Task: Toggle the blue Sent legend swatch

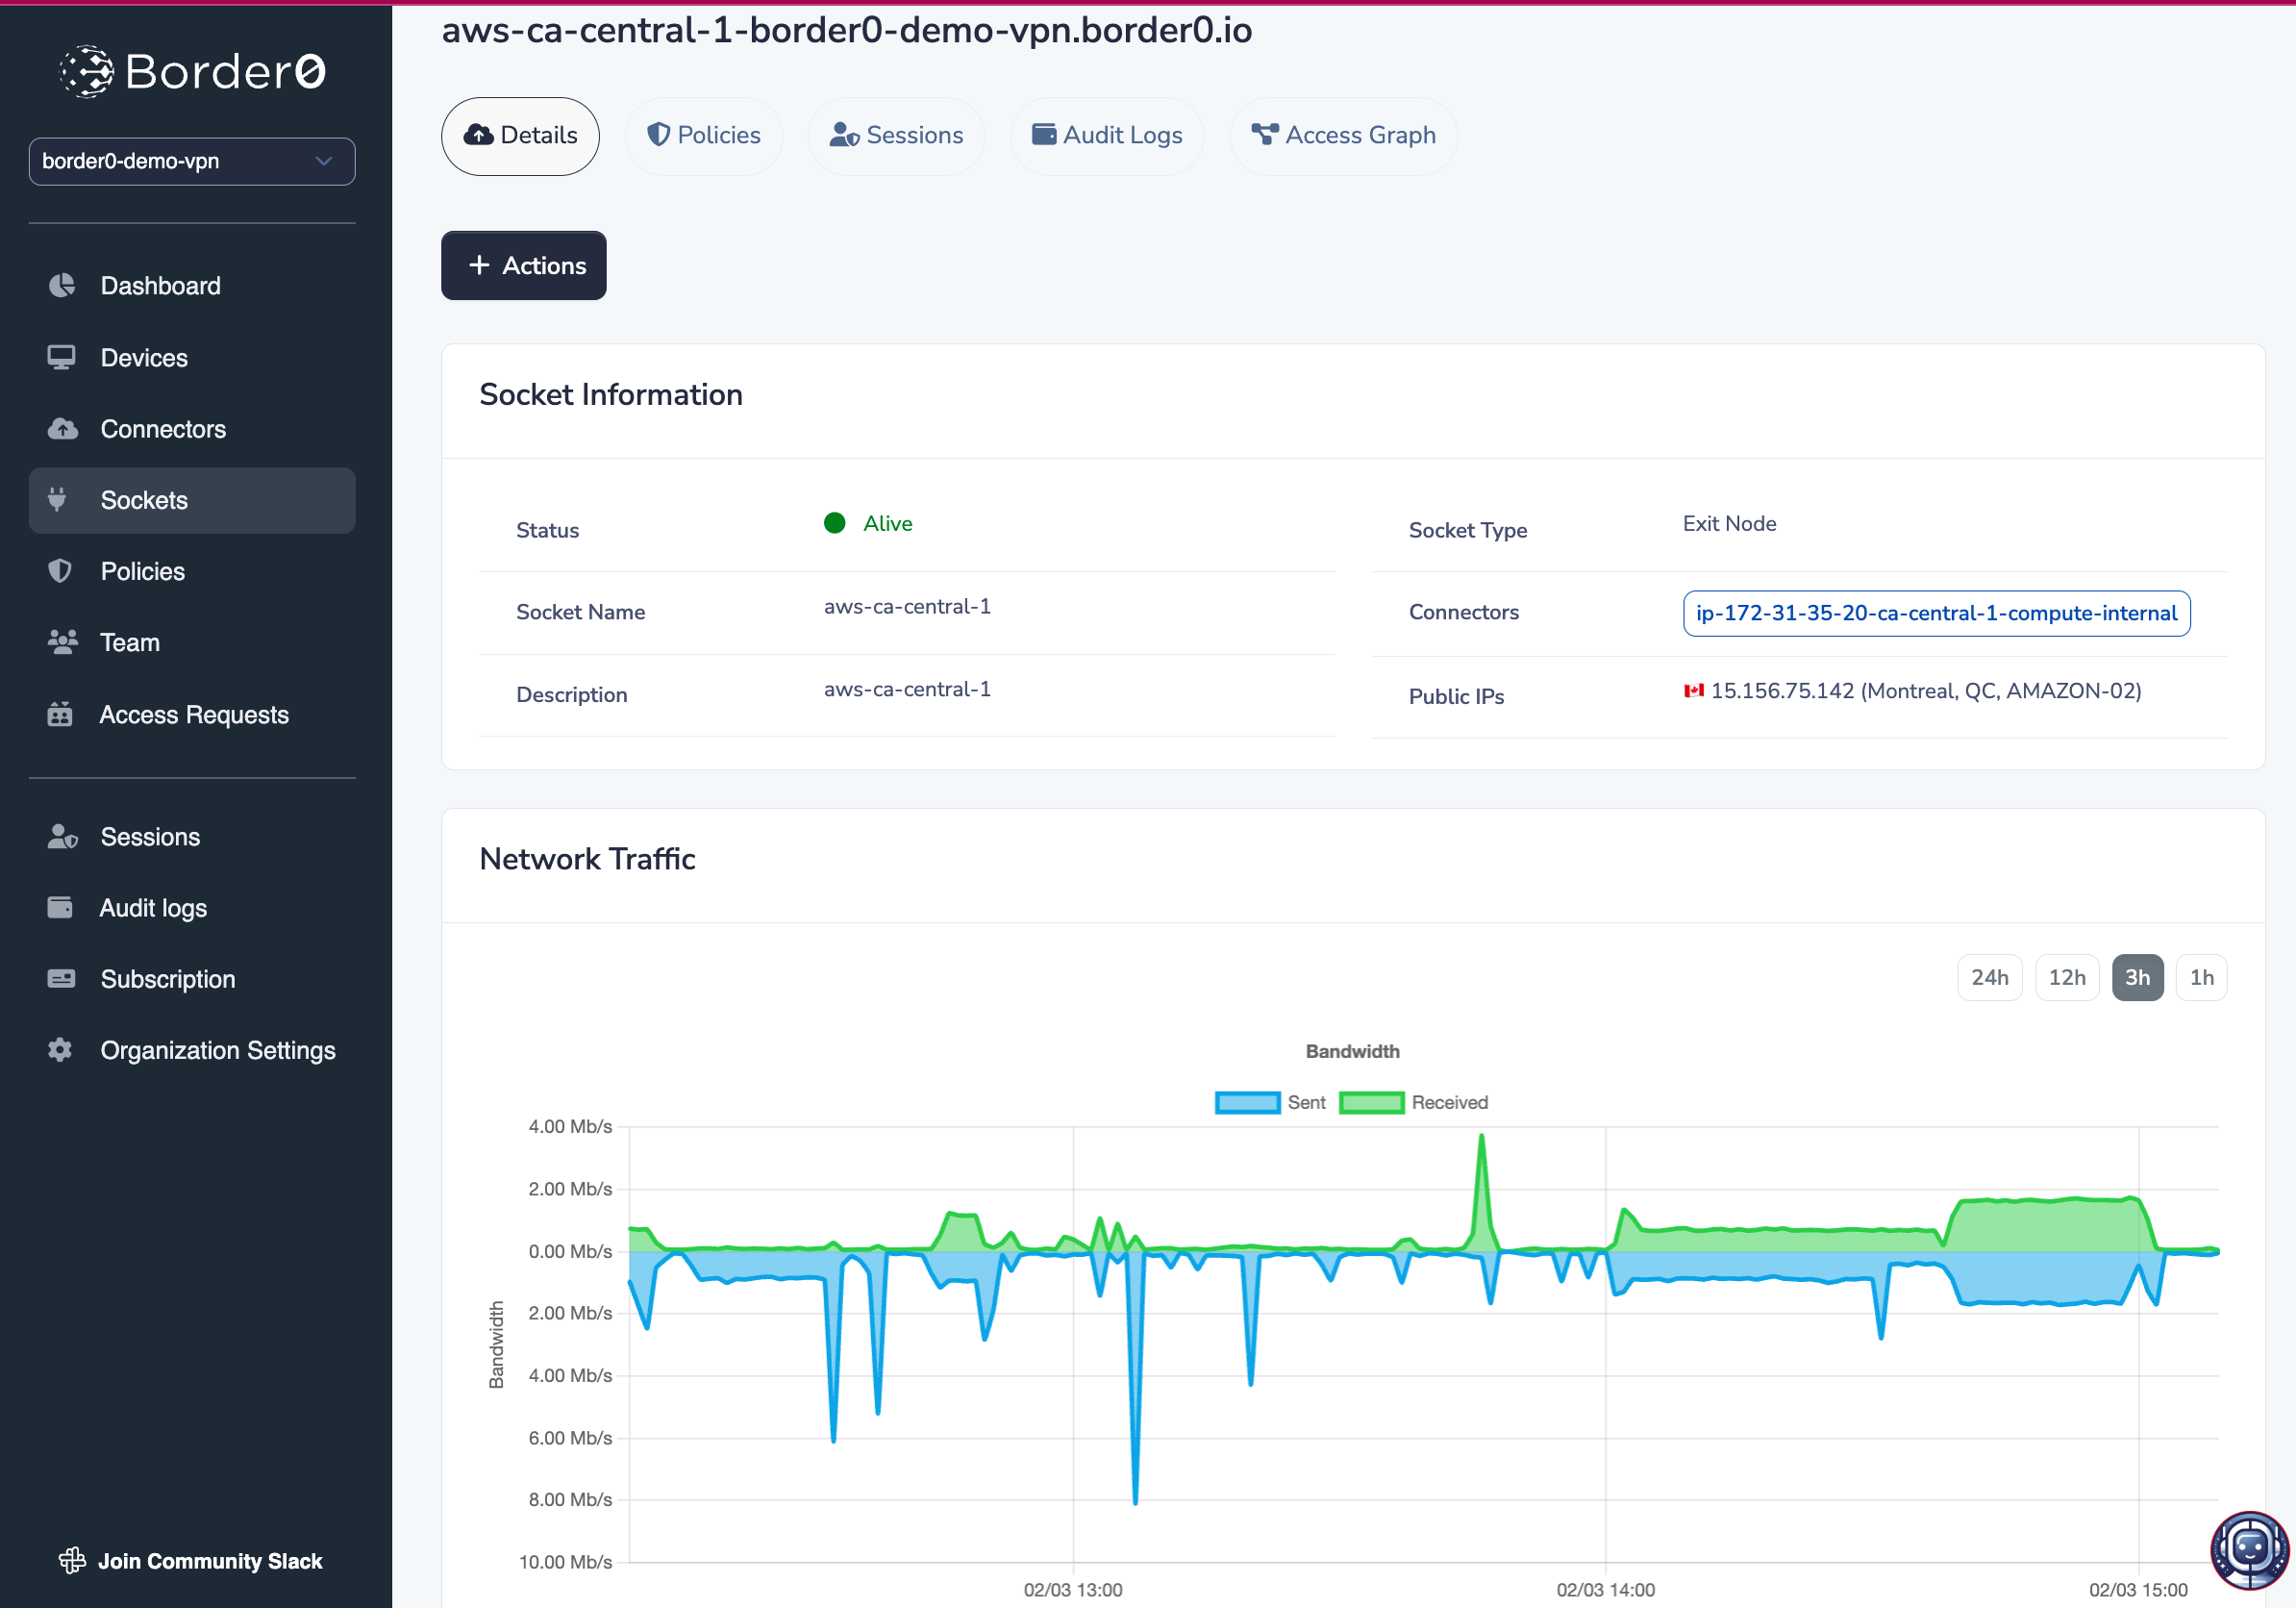Action: 1247,1102
